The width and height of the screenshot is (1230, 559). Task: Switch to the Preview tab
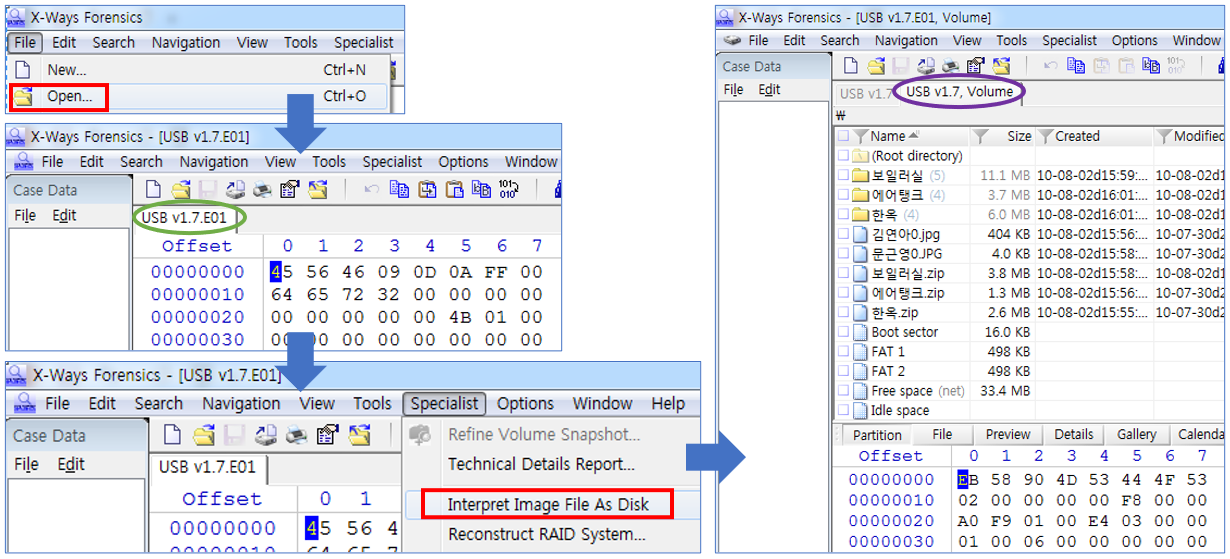coord(1007,435)
